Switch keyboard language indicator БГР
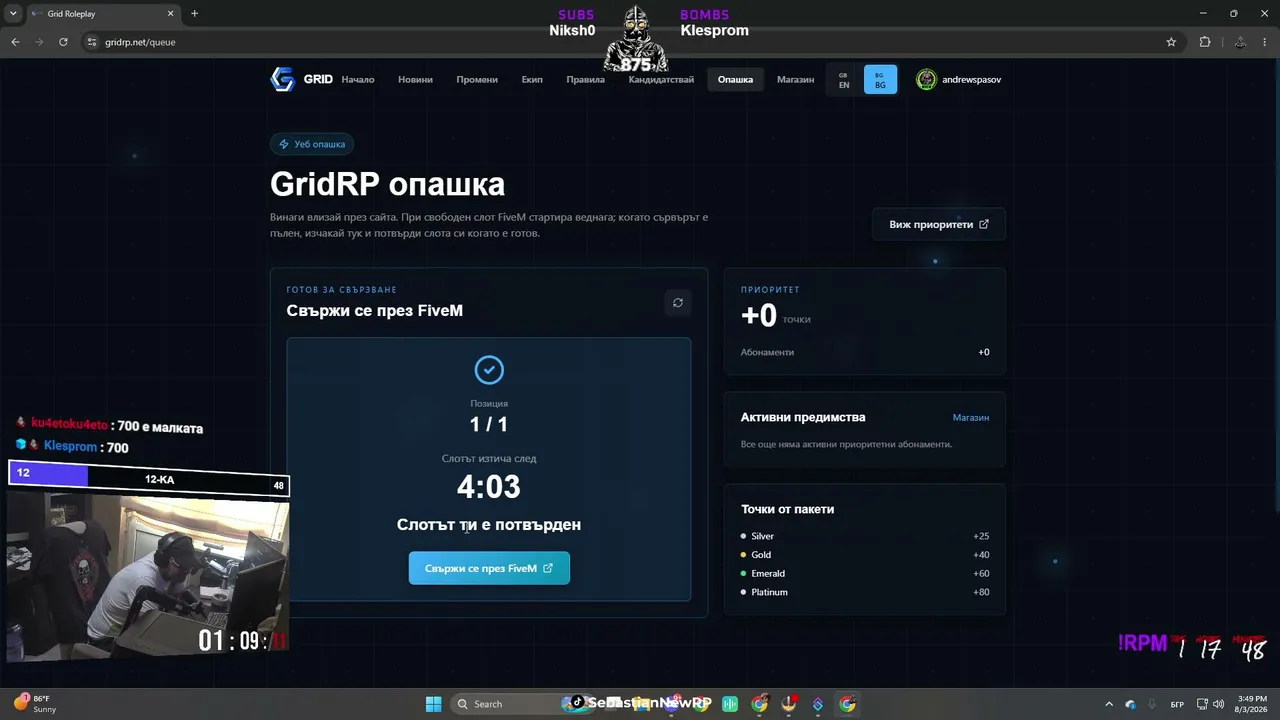Screen dimensions: 1280x720 (1177, 705)
